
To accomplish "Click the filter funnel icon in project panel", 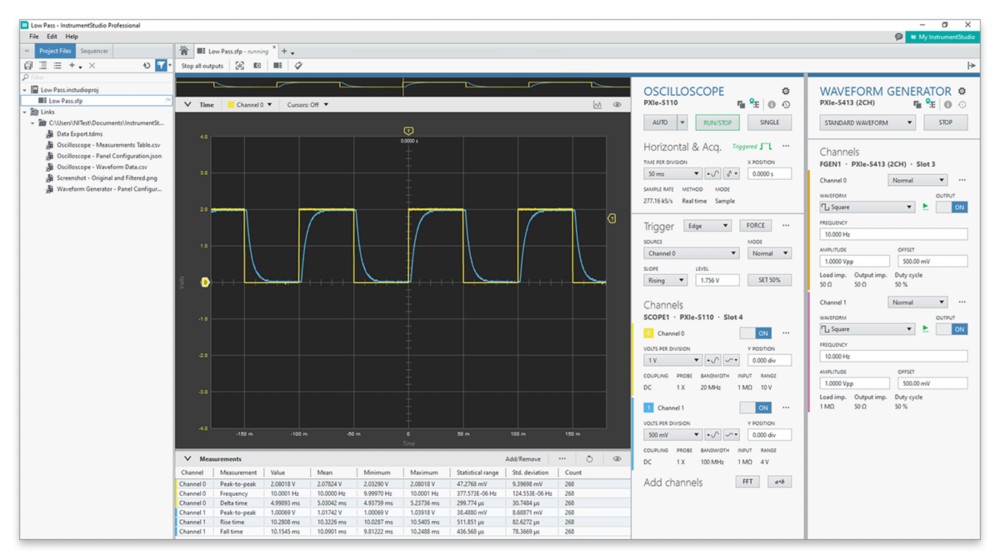I will pos(161,65).
